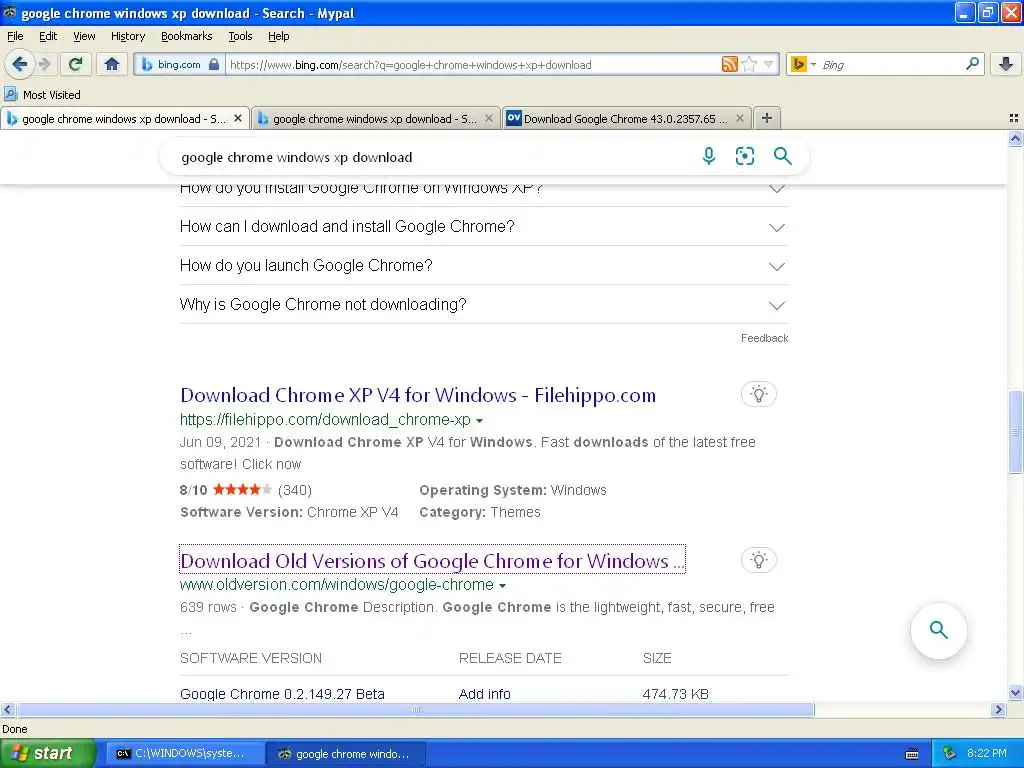Open the Edit menu
Screen dimensions: 1024x768
[48, 36]
